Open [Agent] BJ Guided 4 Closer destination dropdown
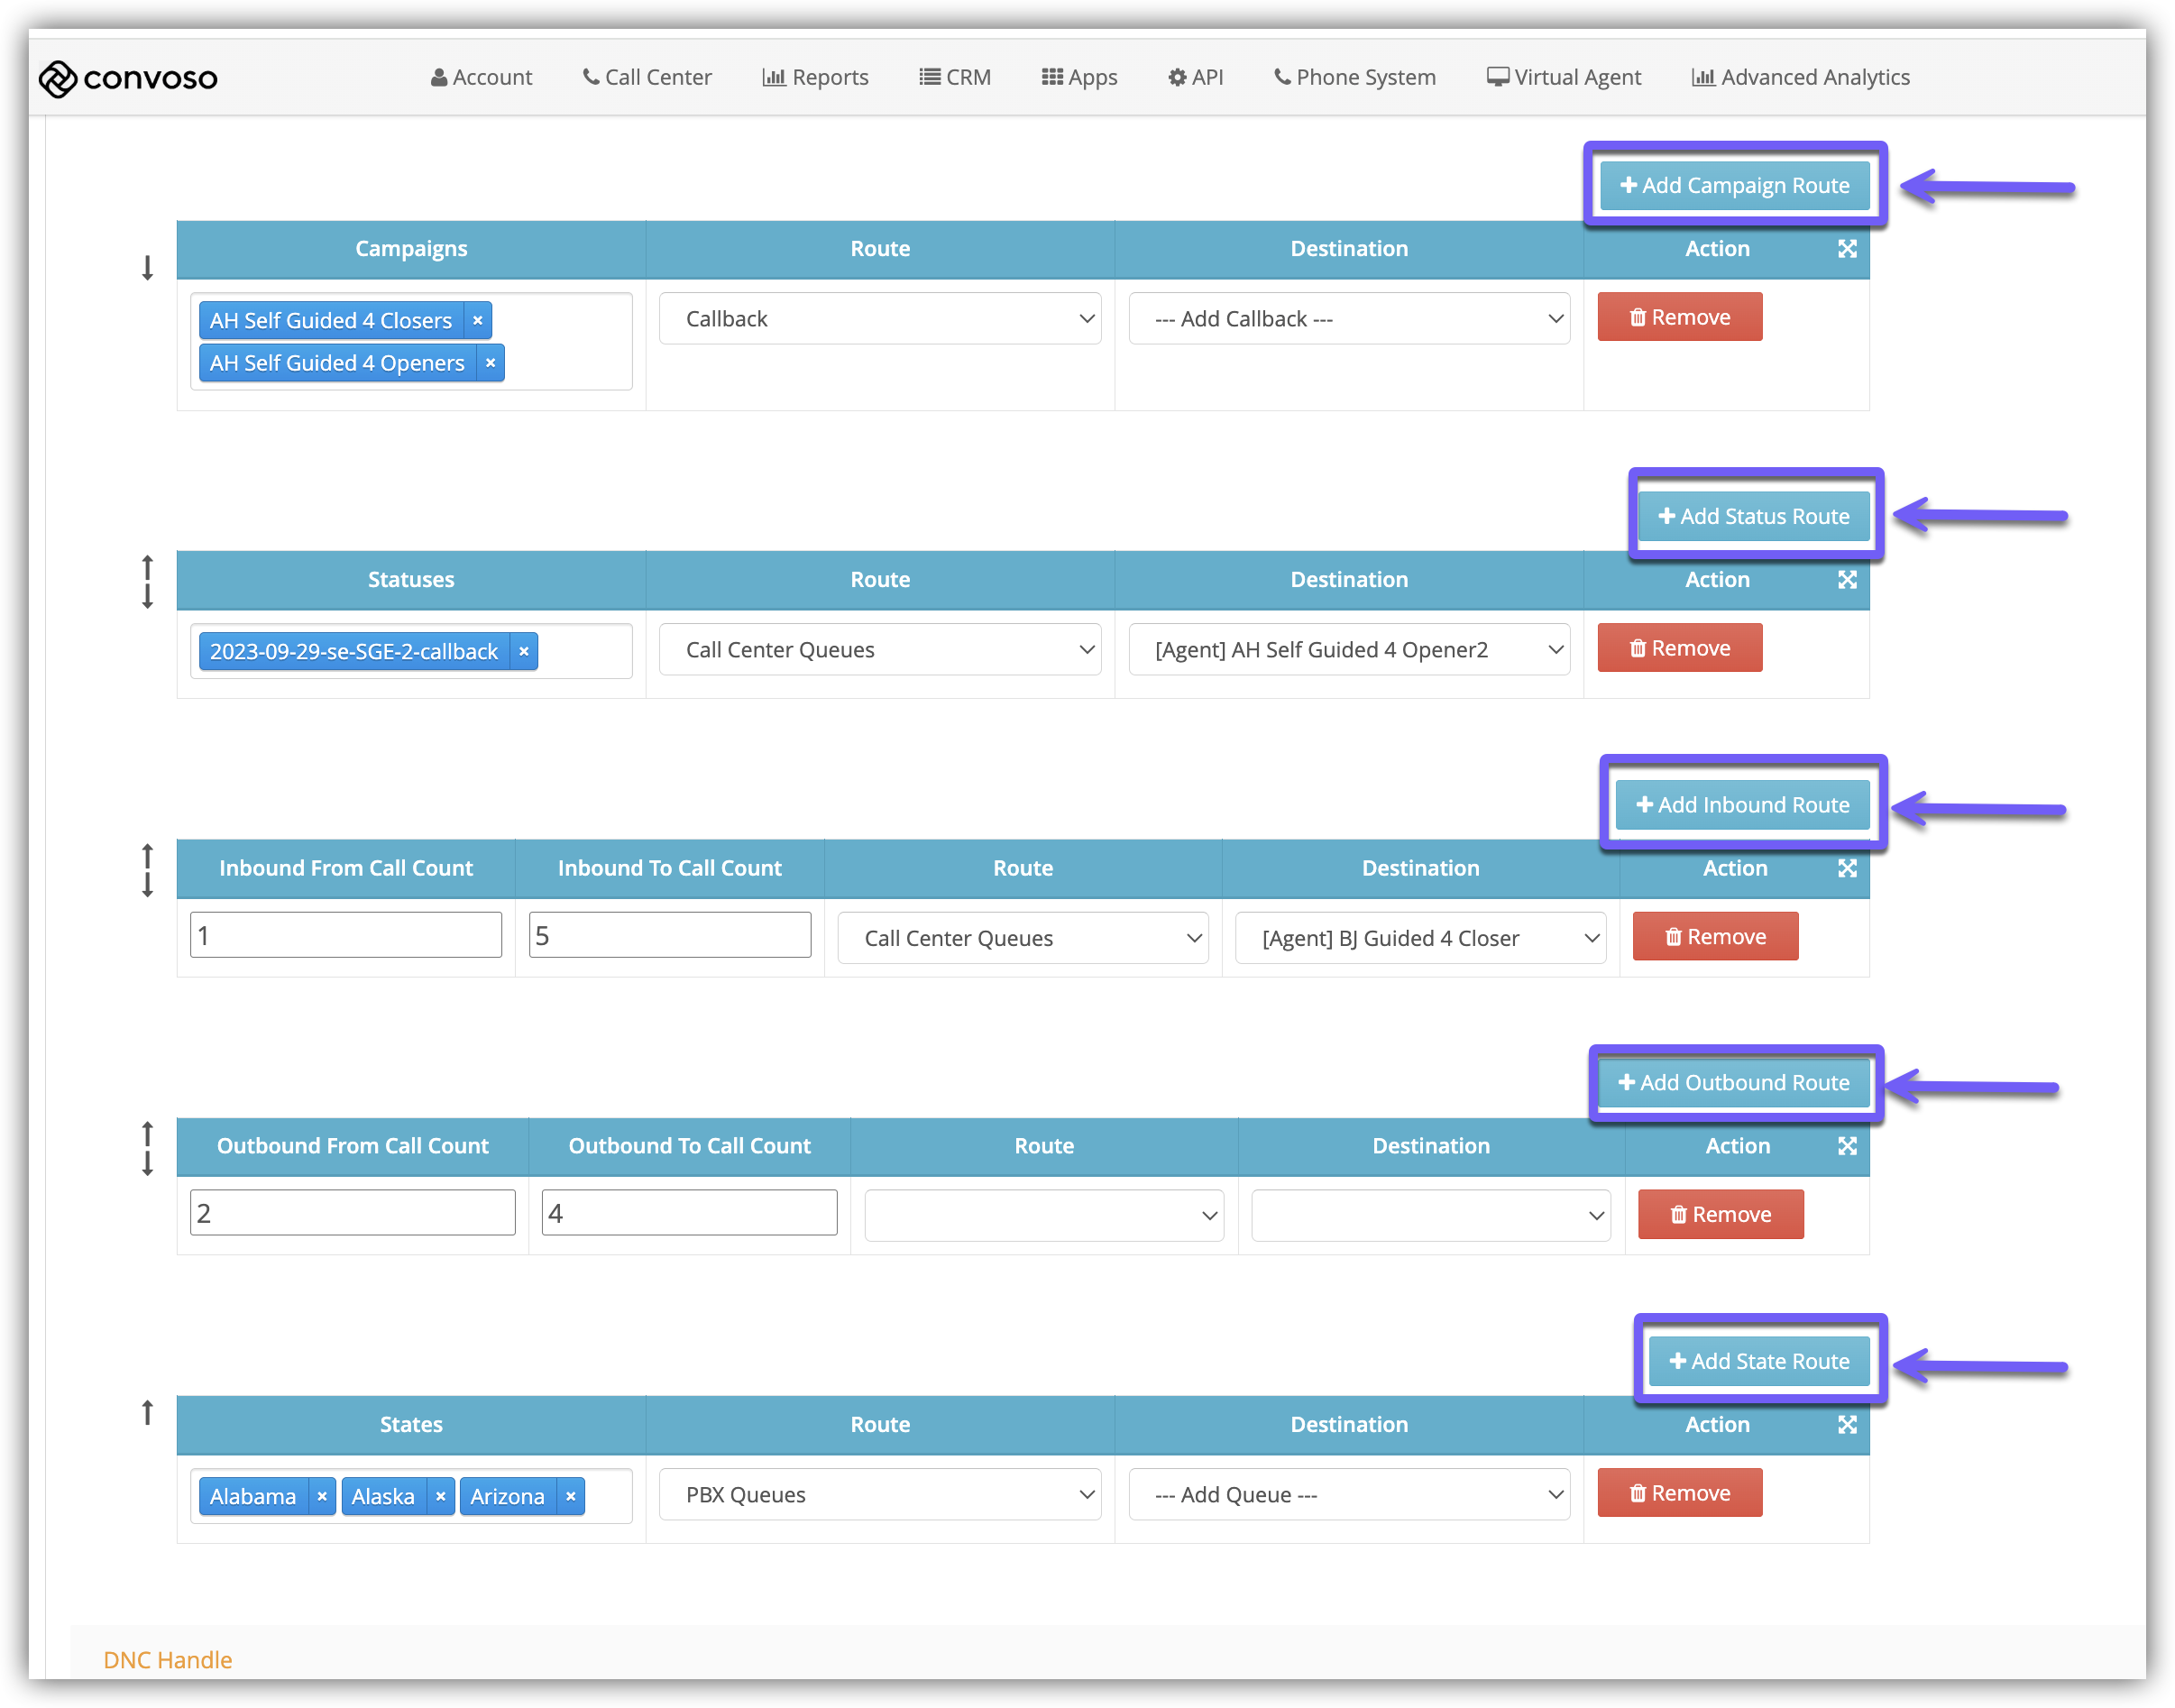This screenshot has height=1708, width=2175. [1419, 938]
